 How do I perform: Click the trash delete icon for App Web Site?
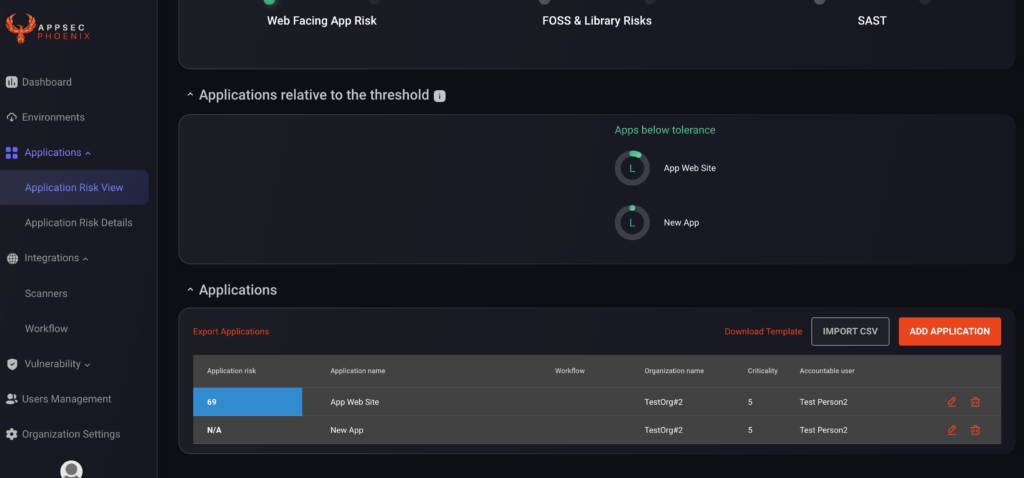point(975,402)
